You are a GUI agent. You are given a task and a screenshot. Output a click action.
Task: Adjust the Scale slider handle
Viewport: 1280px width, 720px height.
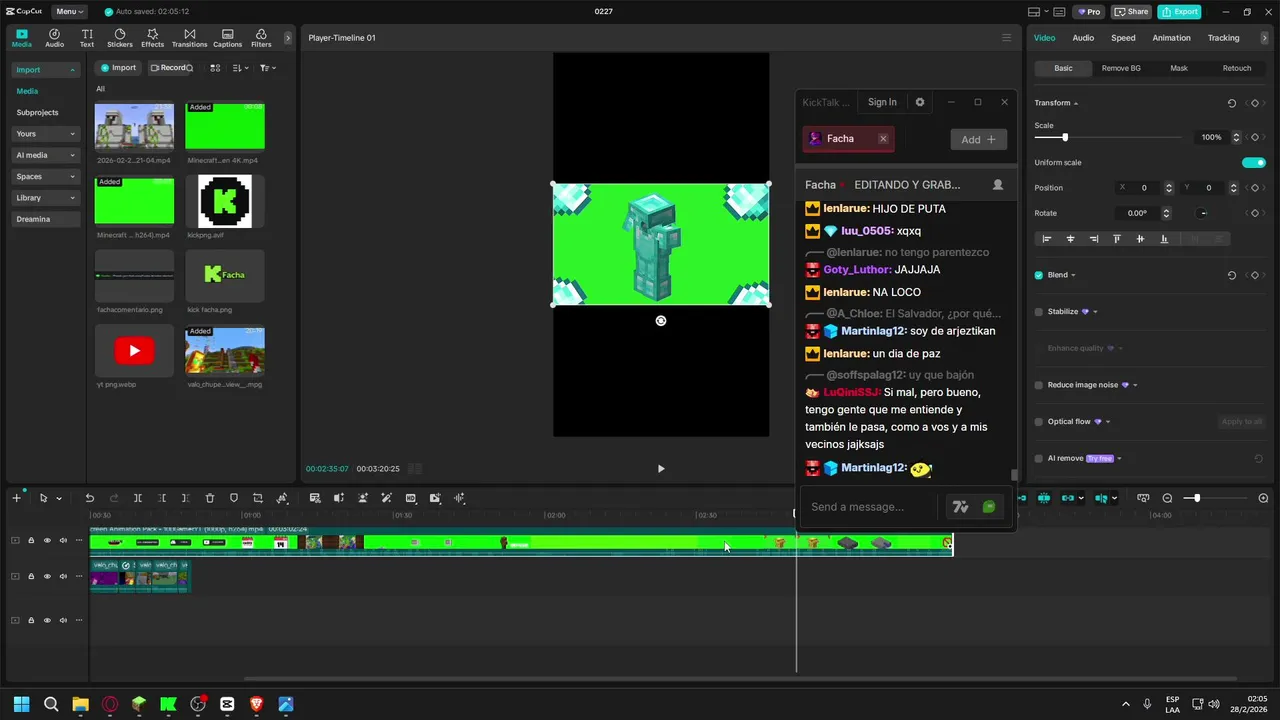click(x=1064, y=137)
